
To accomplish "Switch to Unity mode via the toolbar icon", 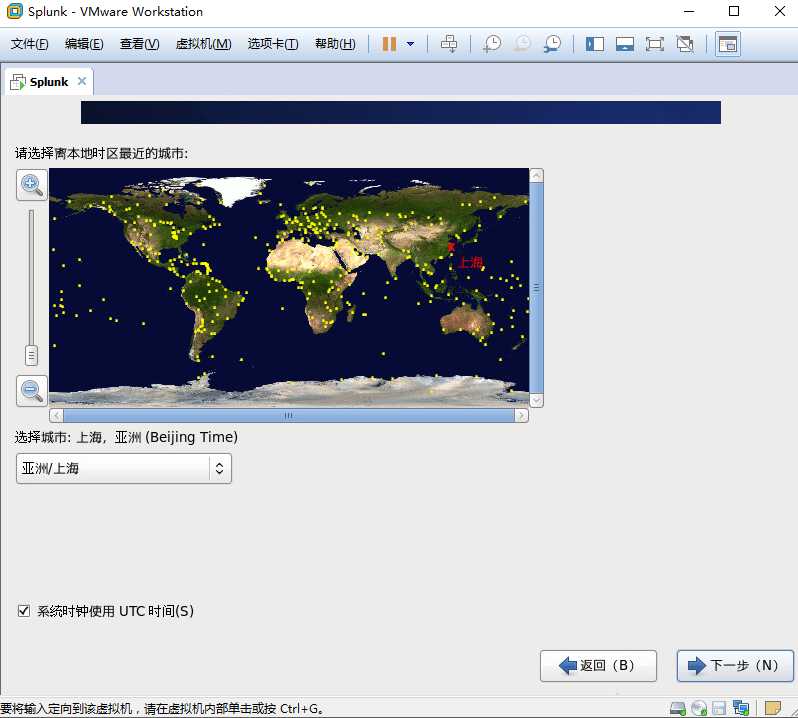I will coord(685,44).
